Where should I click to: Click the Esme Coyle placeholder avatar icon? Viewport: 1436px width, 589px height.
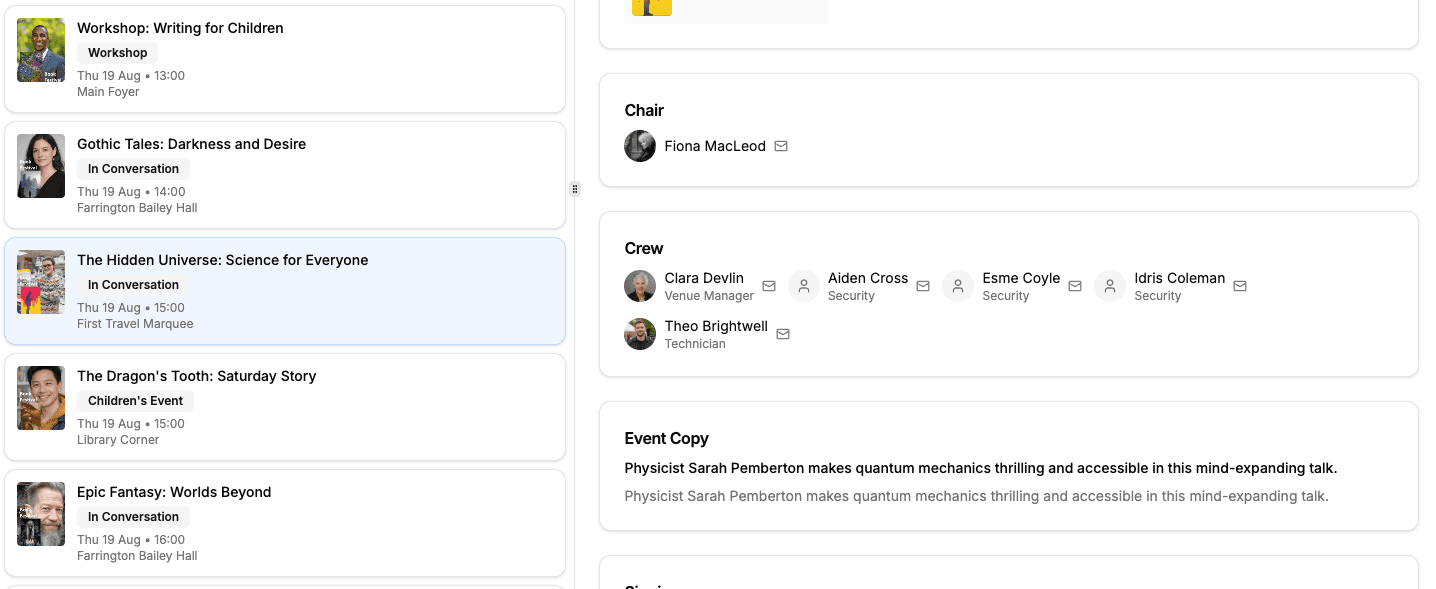pos(958,286)
